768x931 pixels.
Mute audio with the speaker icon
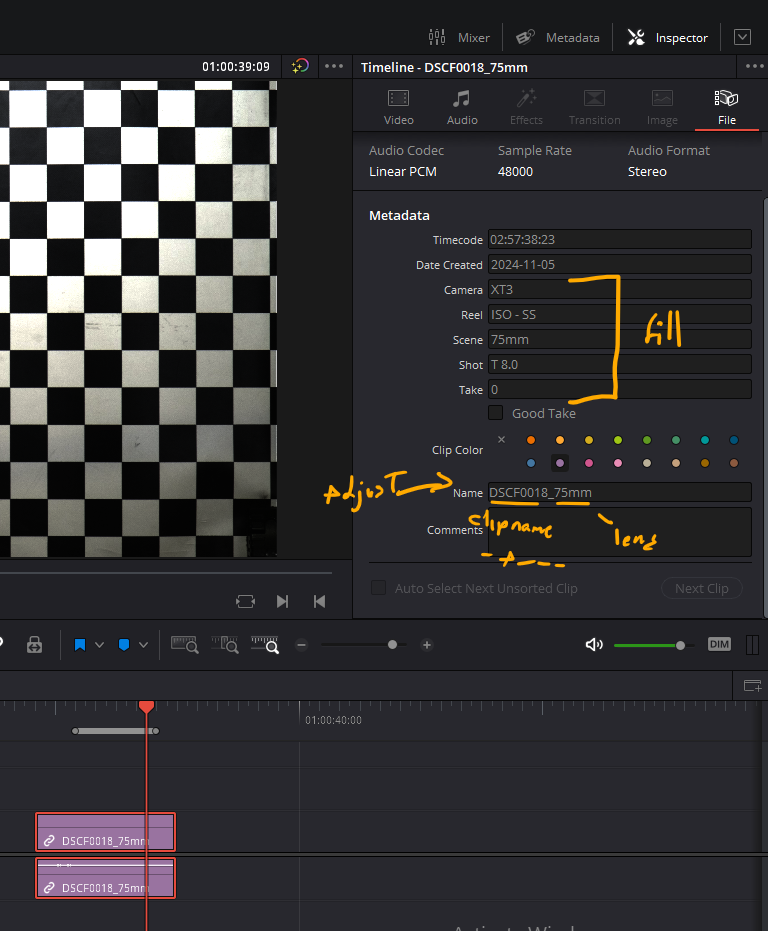click(593, 645)
